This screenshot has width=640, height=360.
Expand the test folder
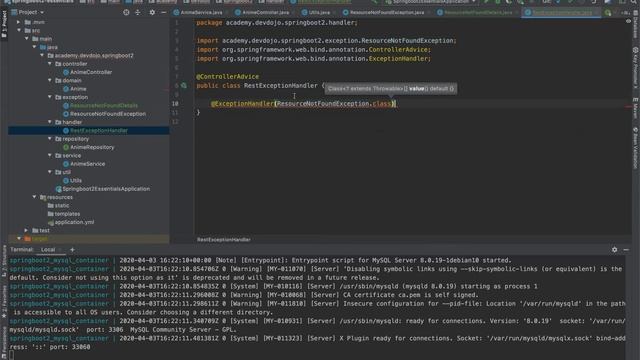tap(27, 231)
